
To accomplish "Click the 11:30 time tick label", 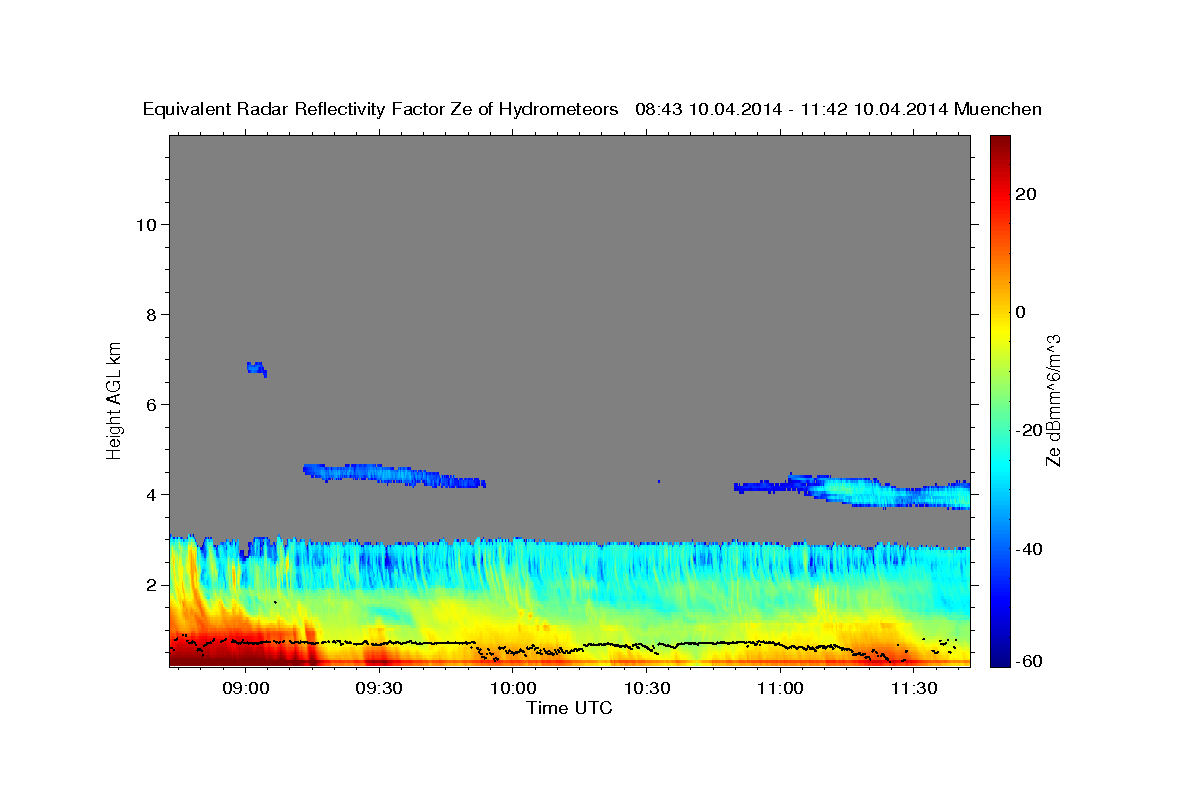I will pos(913,688).
